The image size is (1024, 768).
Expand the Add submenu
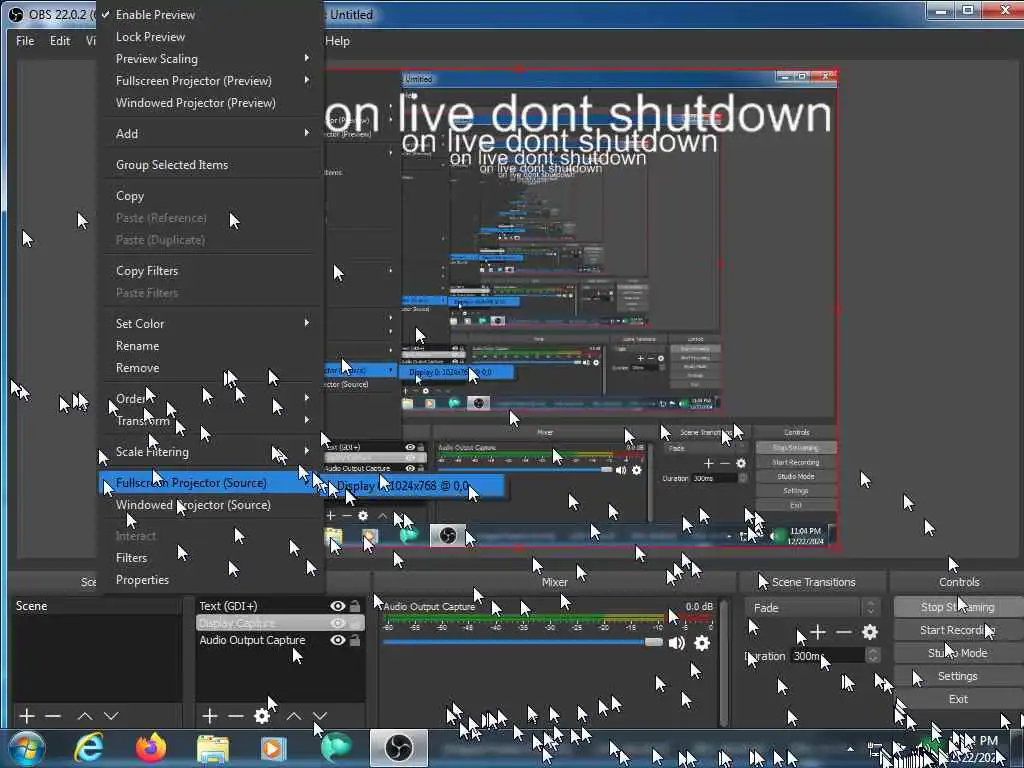pyautogui.click(x=210, y=134)
